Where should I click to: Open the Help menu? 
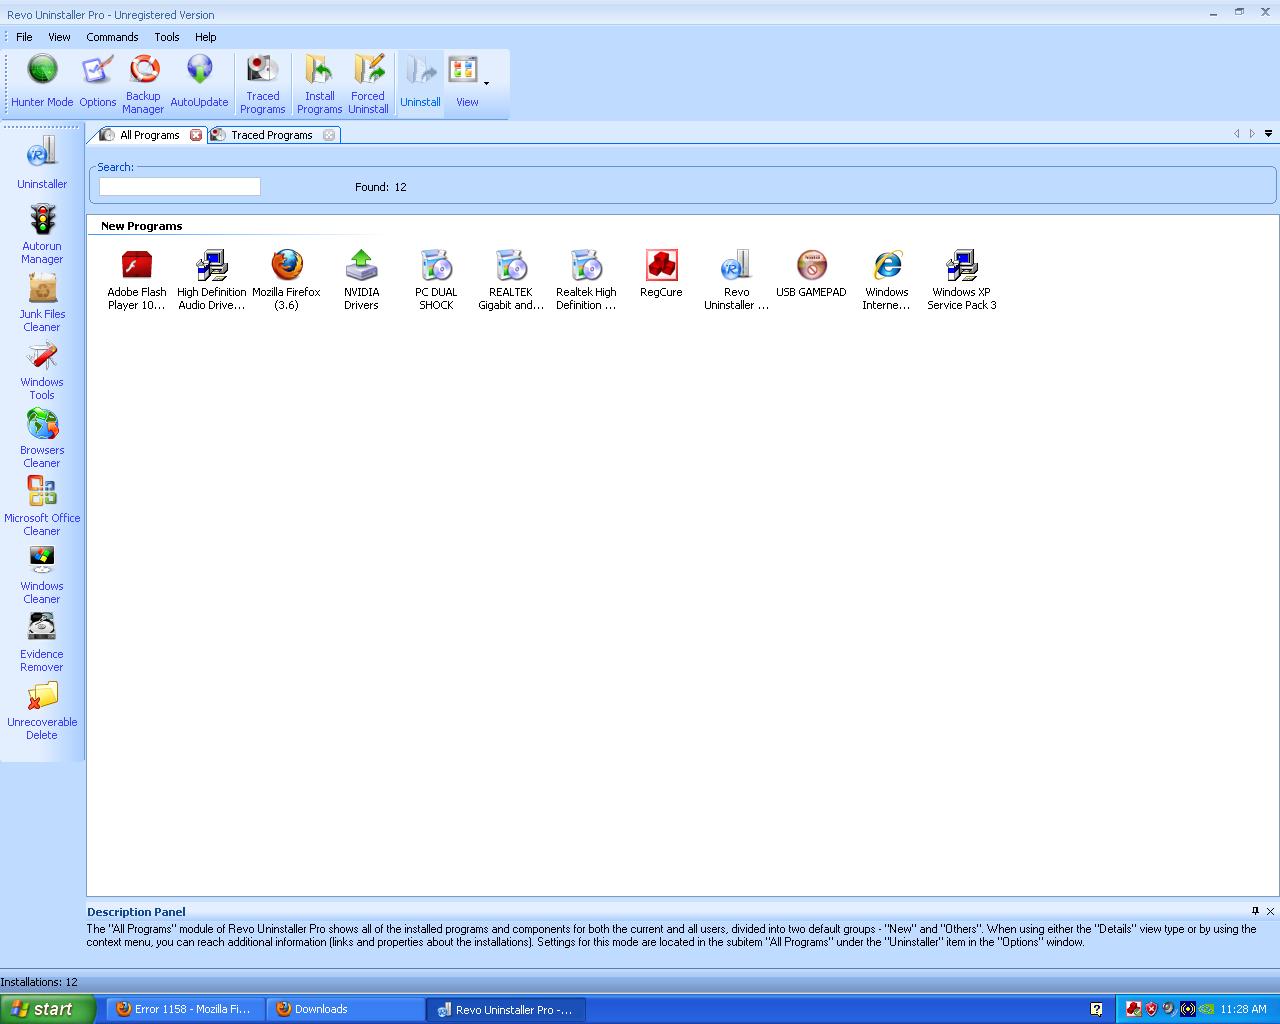(x=205, y=37)
